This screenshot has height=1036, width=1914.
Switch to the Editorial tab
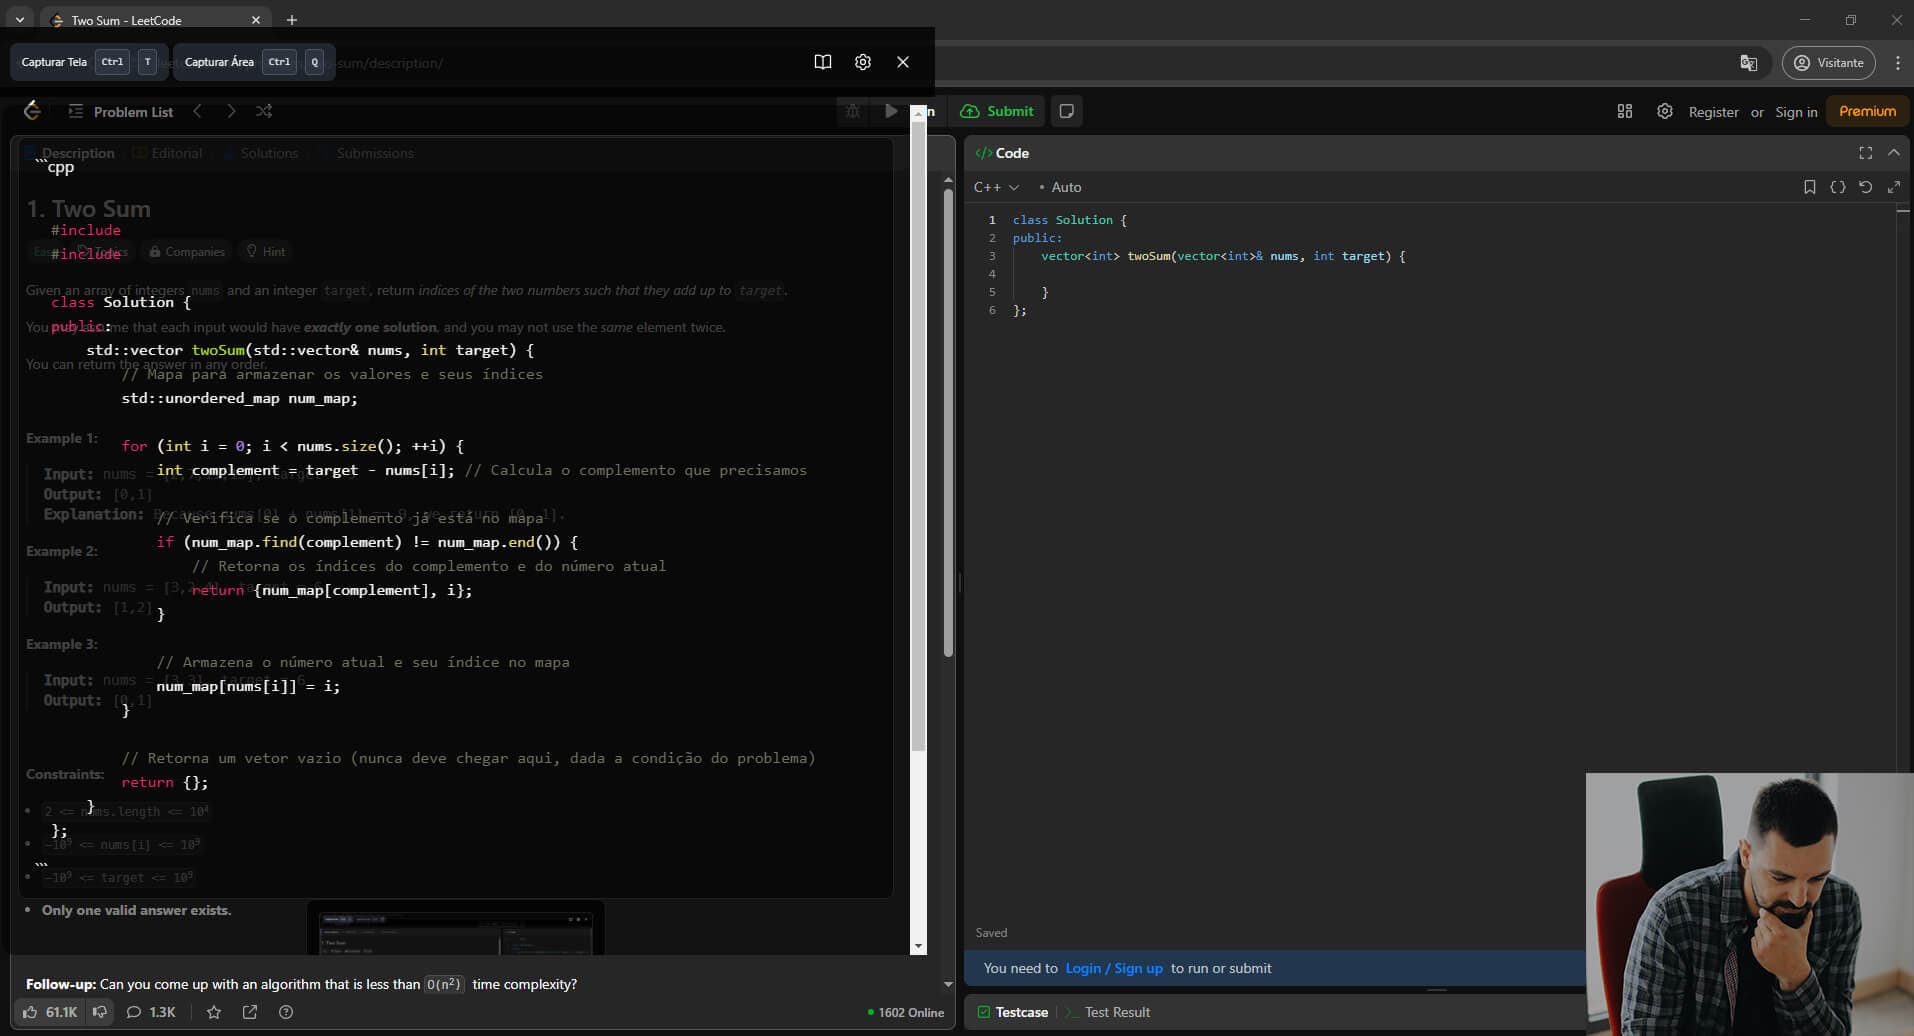(x=168, y=153)
